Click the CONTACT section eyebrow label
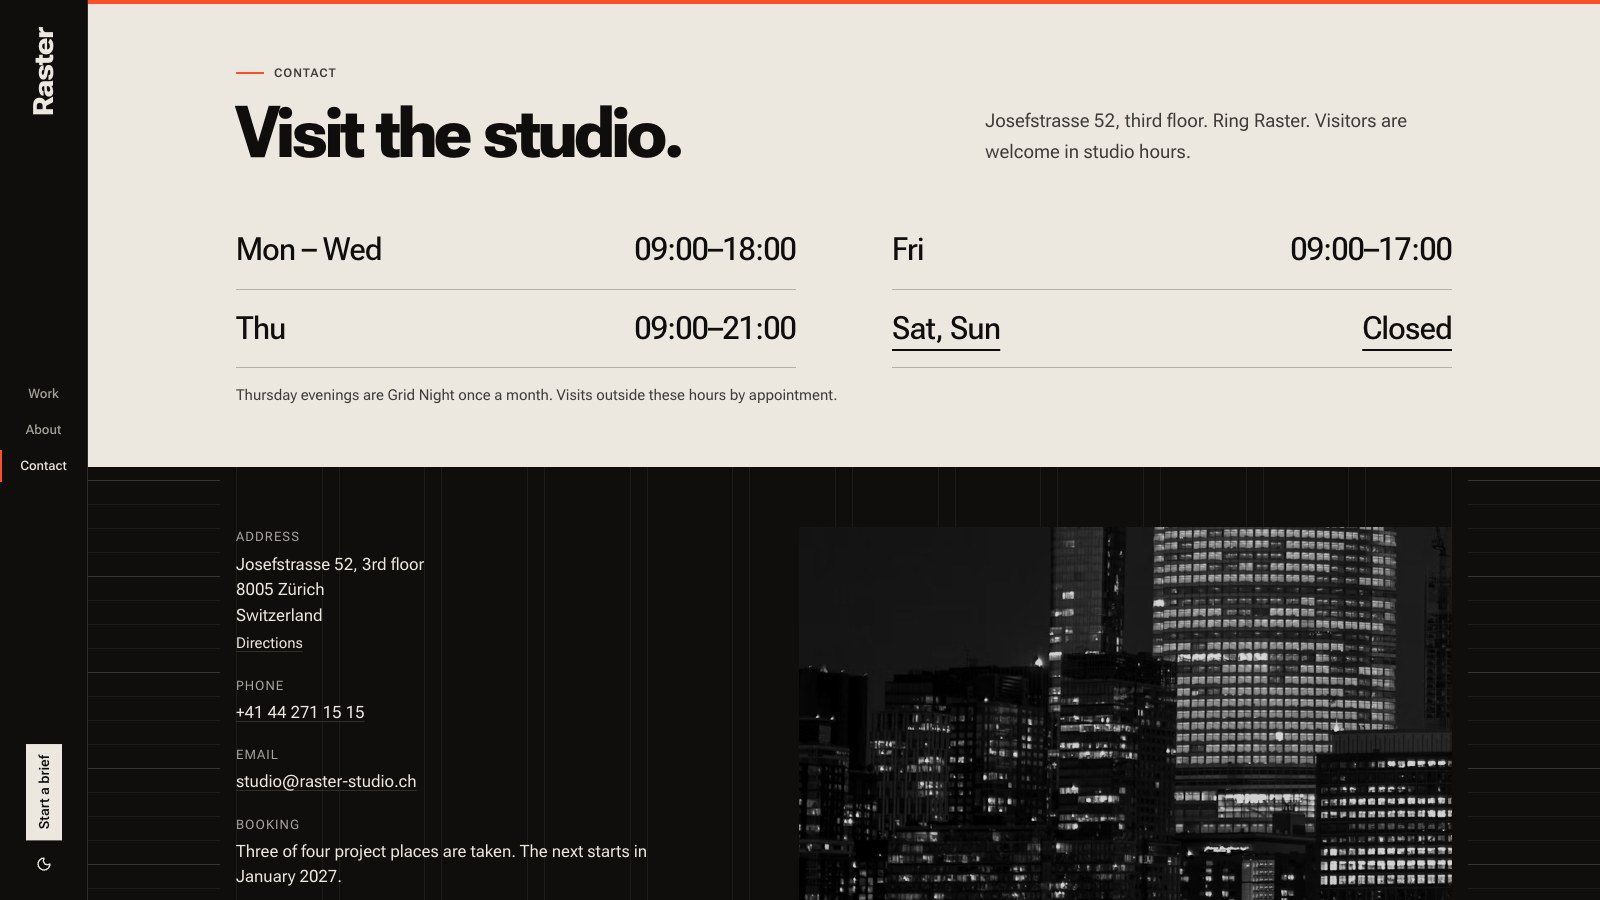Screen dimensions: 1600x900 click(305, 73)
